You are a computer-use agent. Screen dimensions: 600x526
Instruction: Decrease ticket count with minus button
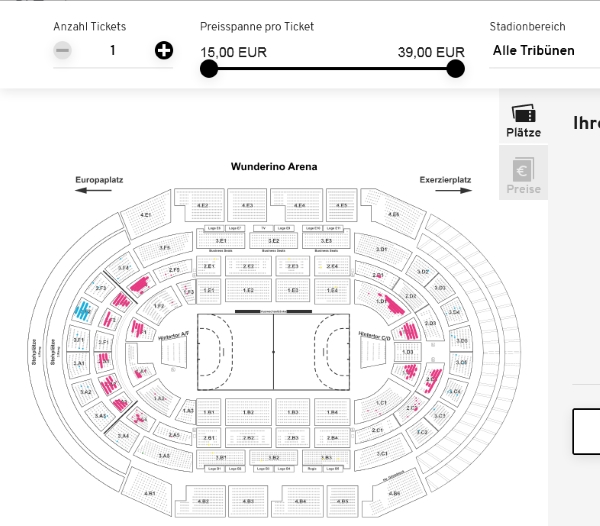[x=63, y=50]
